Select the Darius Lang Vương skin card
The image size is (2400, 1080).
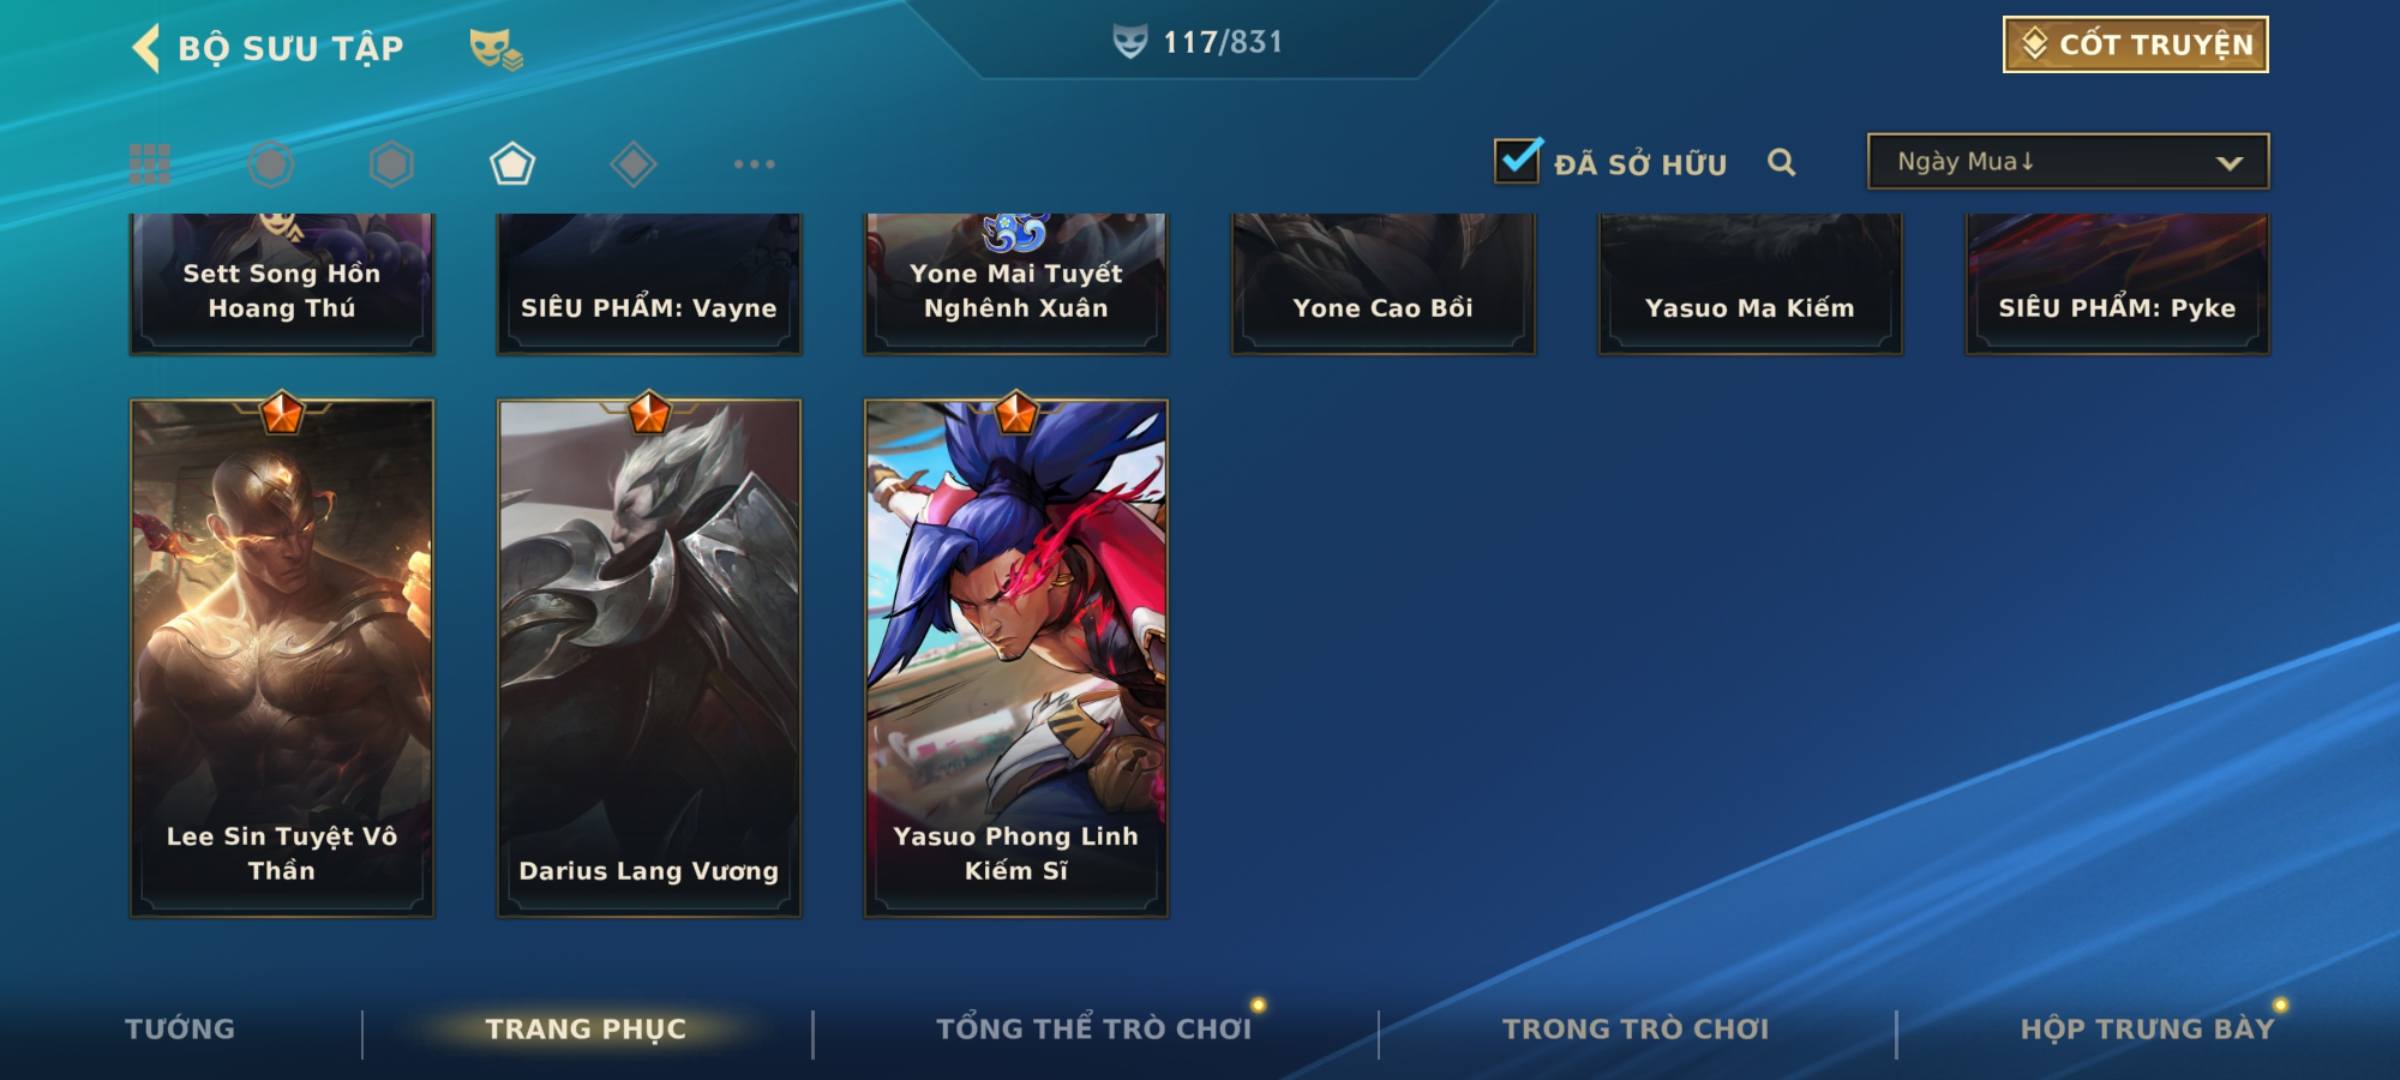(x=649, y=658)
